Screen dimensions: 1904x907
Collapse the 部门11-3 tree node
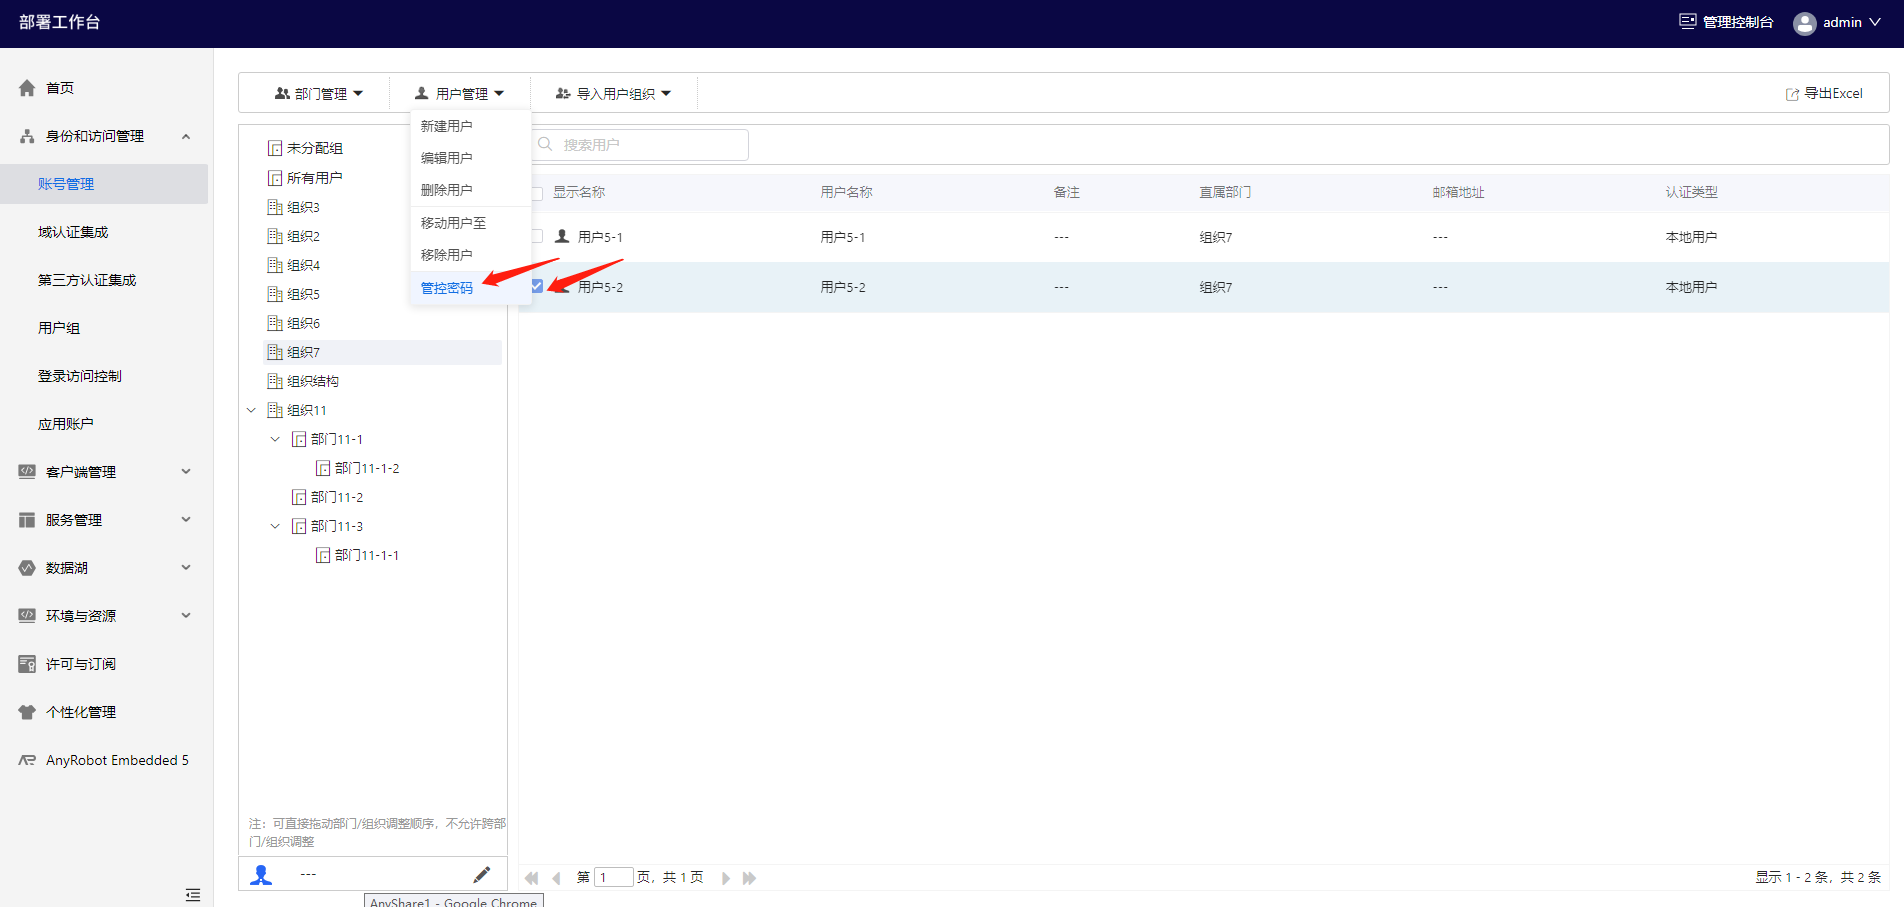(x=275, y=526)
